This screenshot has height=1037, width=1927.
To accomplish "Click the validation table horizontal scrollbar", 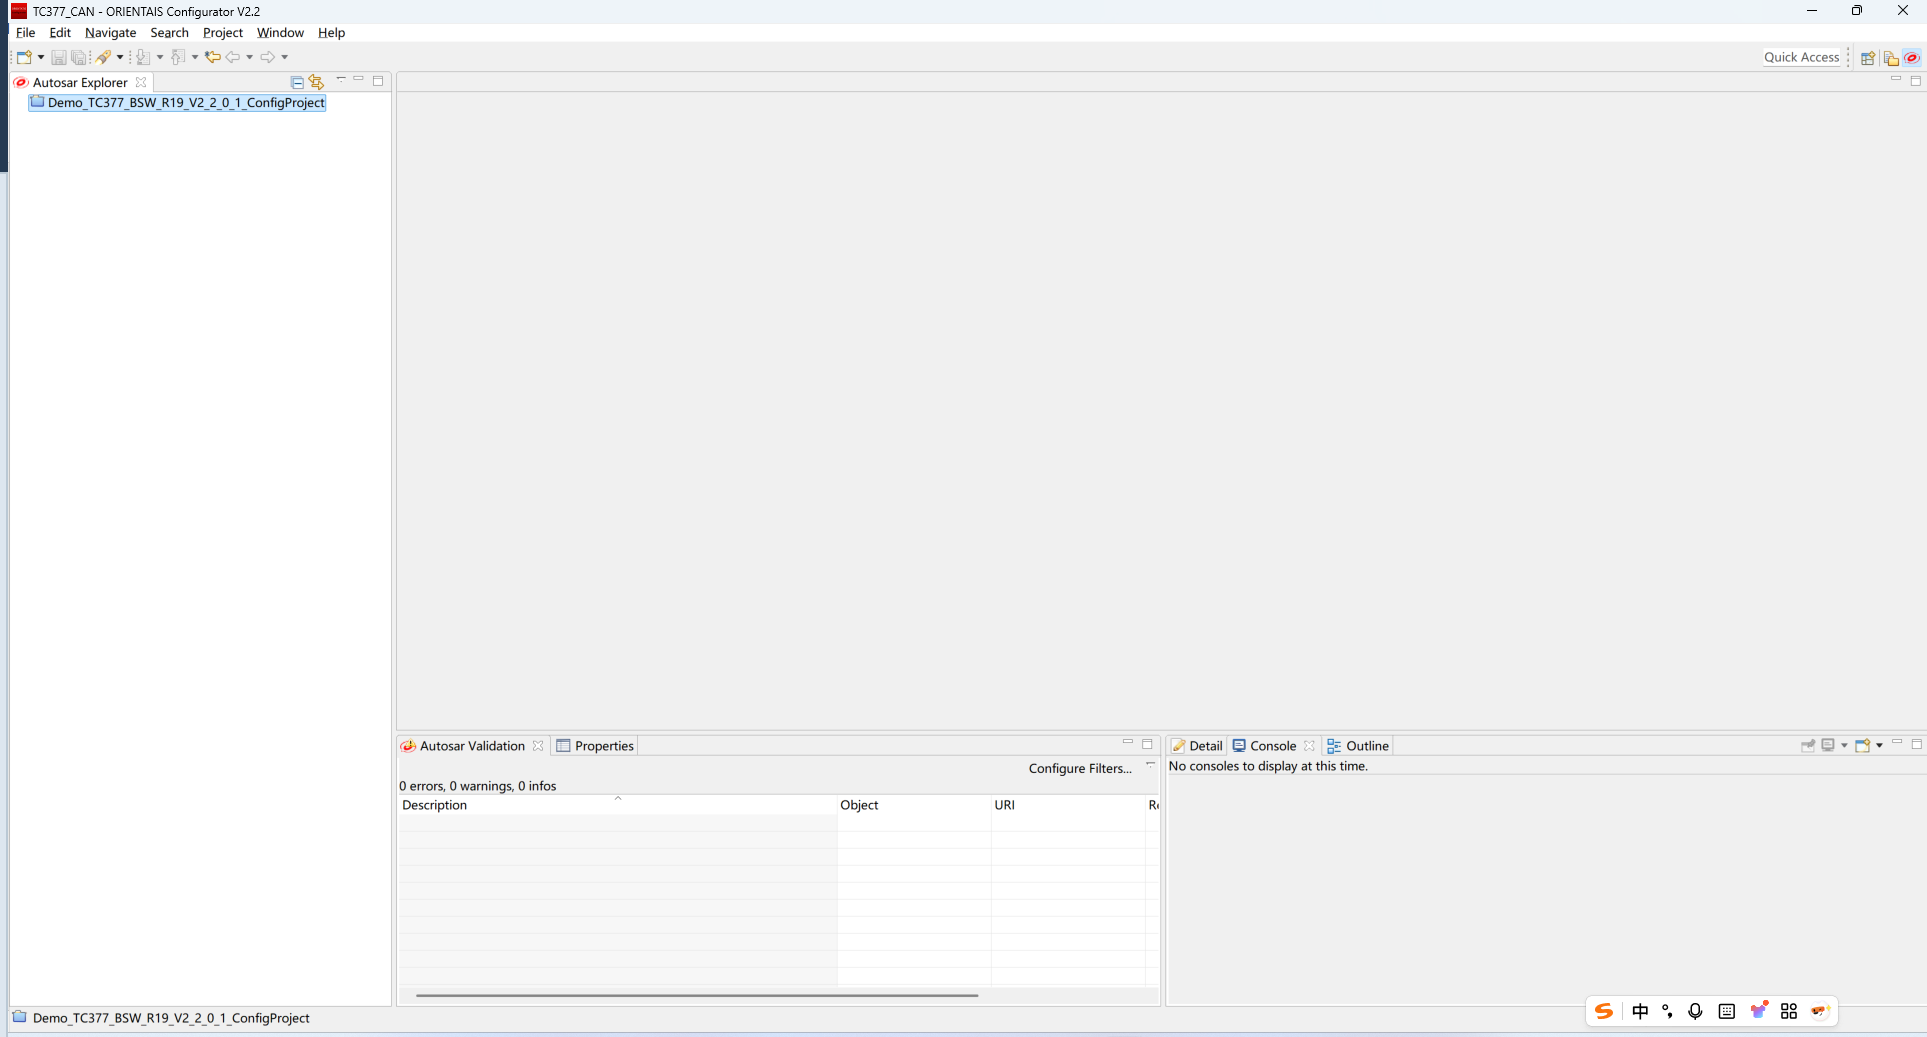I will pos(696,995).
